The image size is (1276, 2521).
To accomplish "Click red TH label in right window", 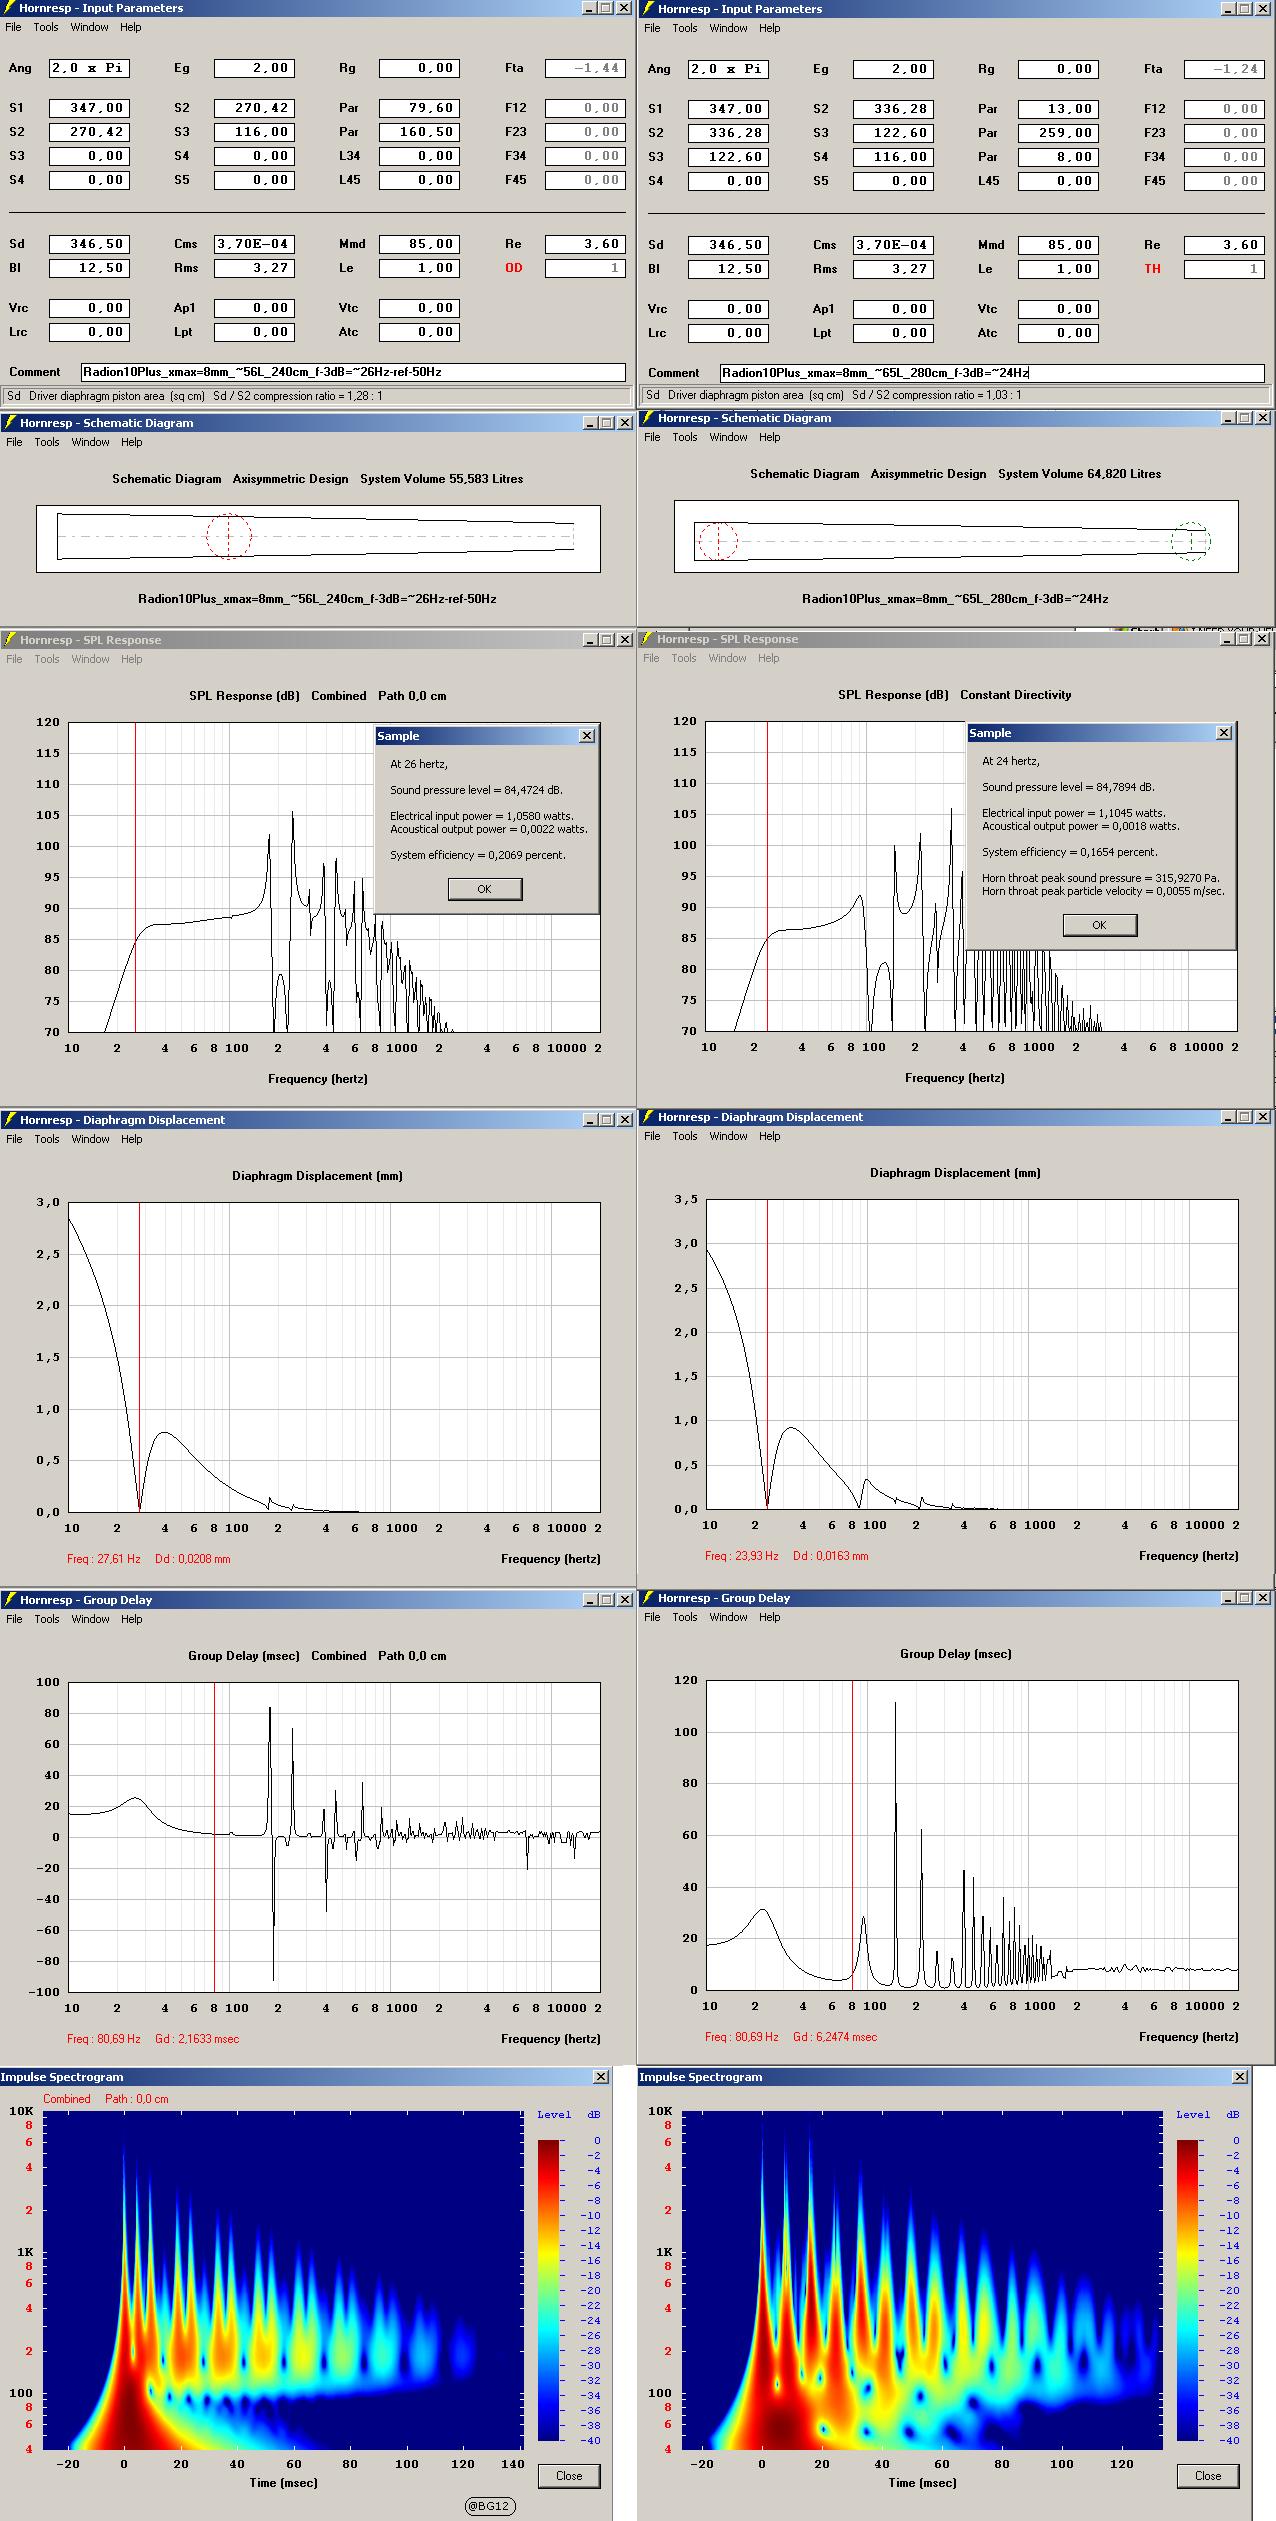I will pyautogui.click(x=1153, y=269).
